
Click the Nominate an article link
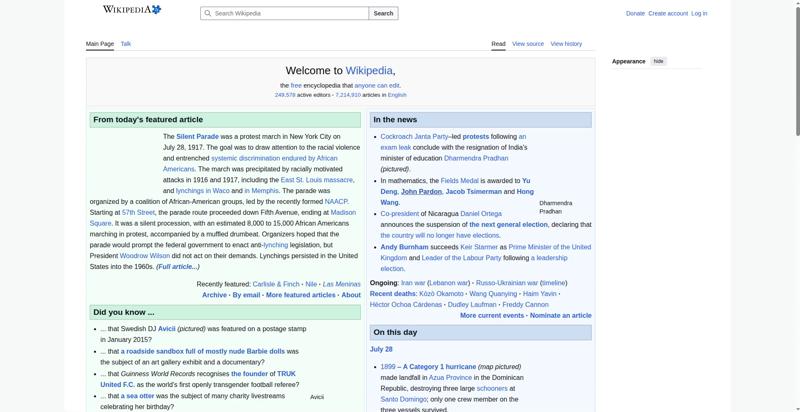561,316
